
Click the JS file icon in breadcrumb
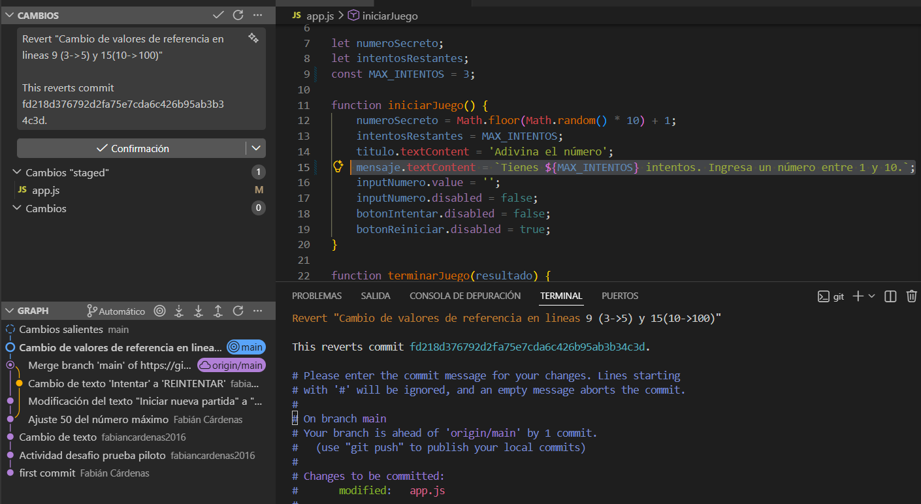297,15
